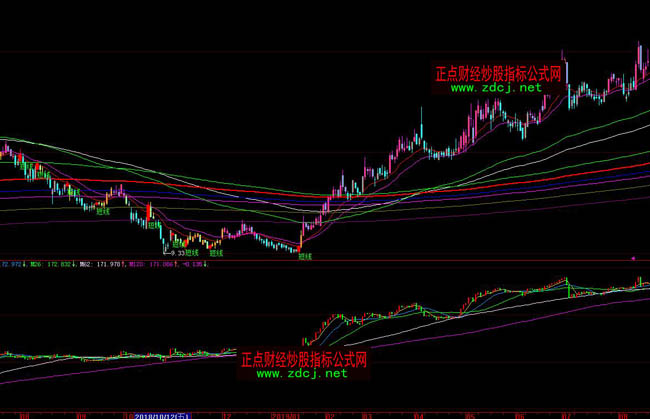Click the first partially cut indicator value 72.972
This screenshot has height=419, width=650.
pos(10,264)
